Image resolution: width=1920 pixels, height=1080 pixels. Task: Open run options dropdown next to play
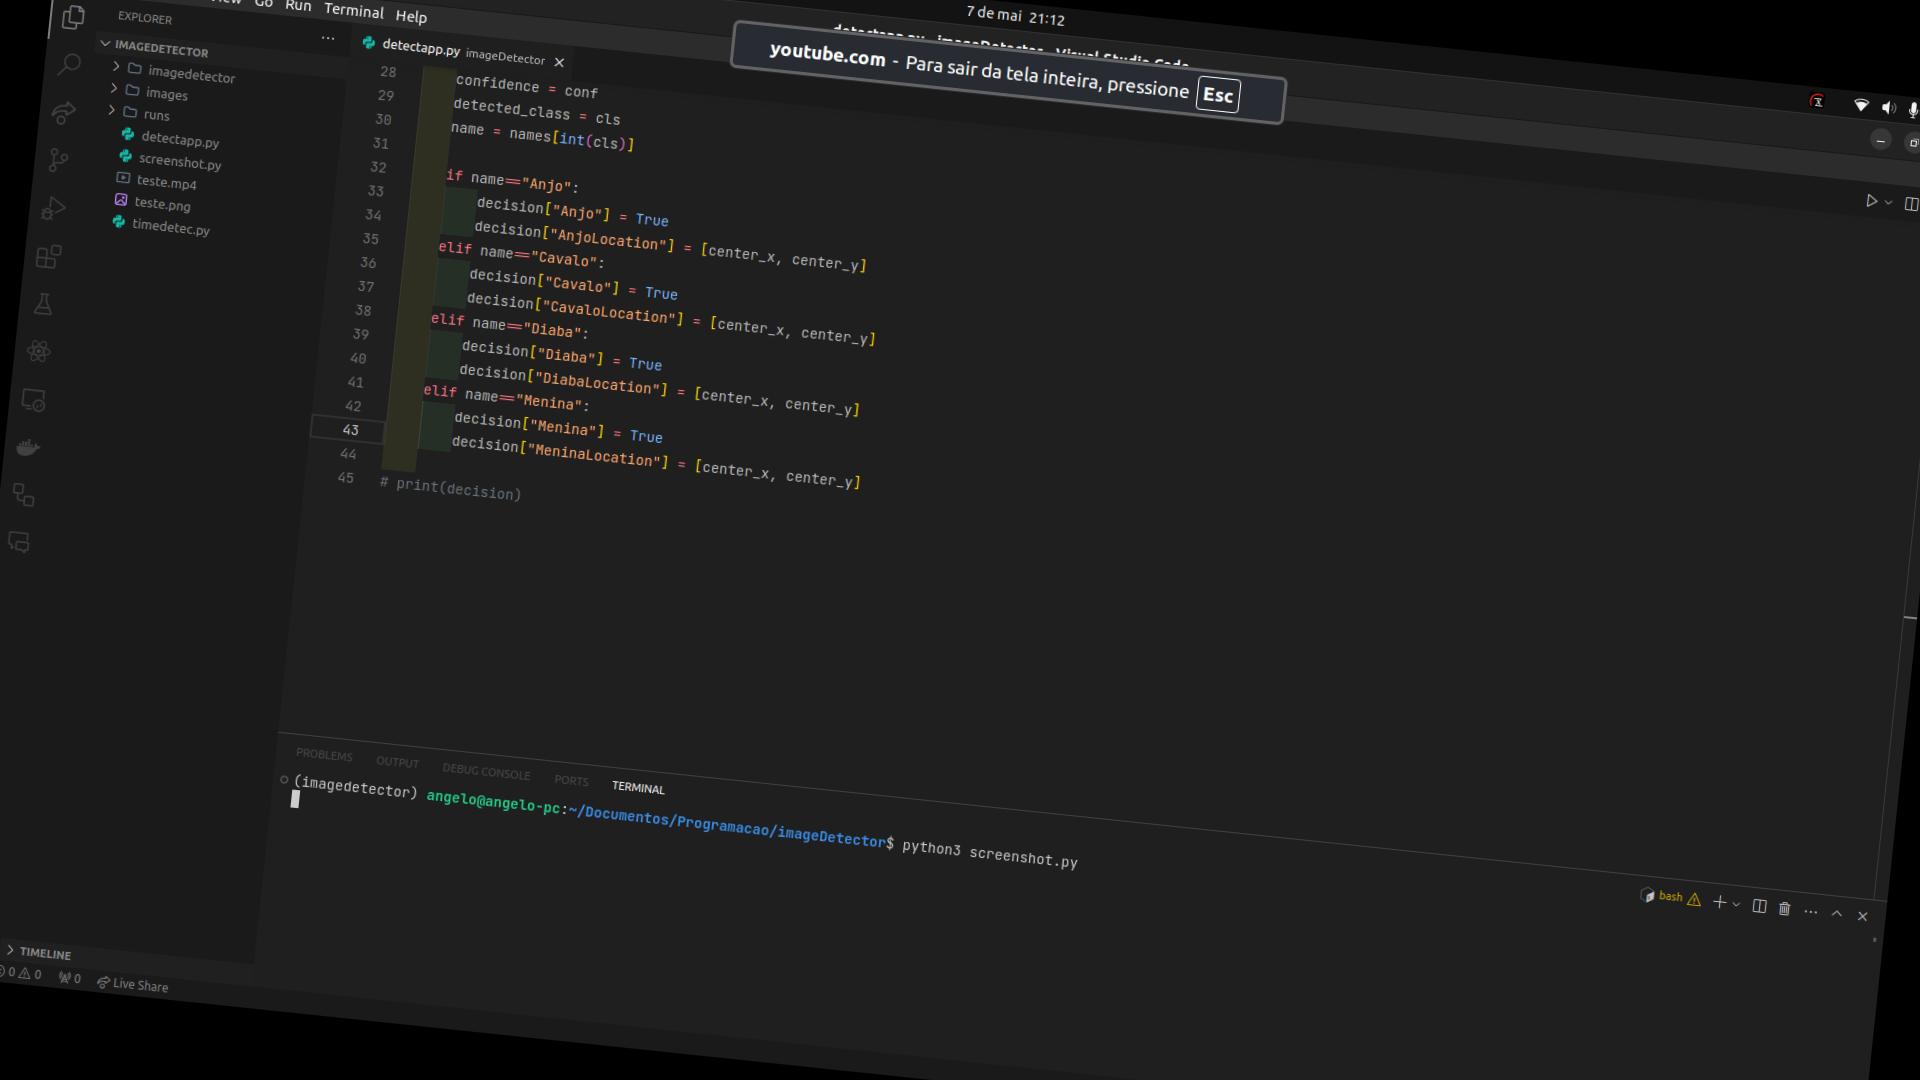(x=1888, y=202)
